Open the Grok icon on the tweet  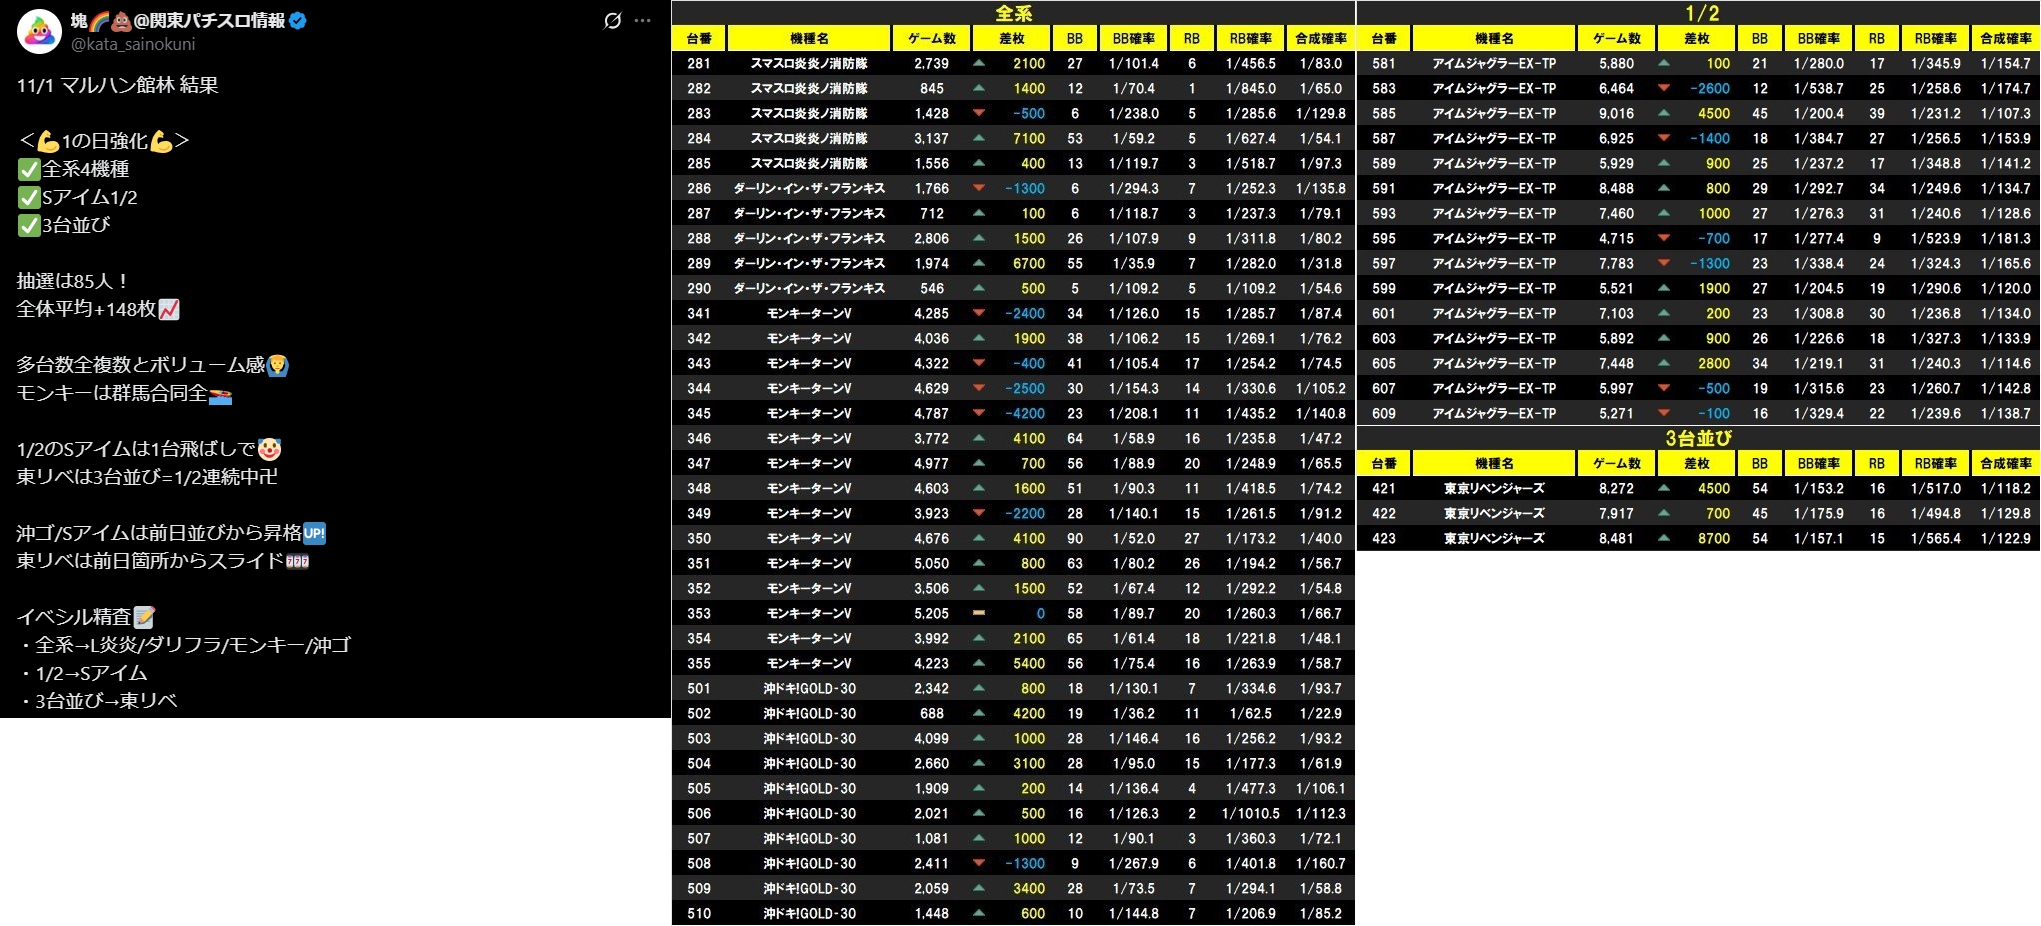pyautogui.click(x=613, y=20)
